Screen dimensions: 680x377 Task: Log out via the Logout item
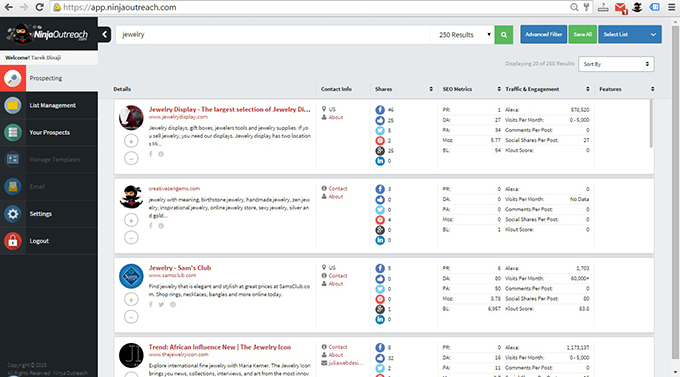tap(49, 241)
